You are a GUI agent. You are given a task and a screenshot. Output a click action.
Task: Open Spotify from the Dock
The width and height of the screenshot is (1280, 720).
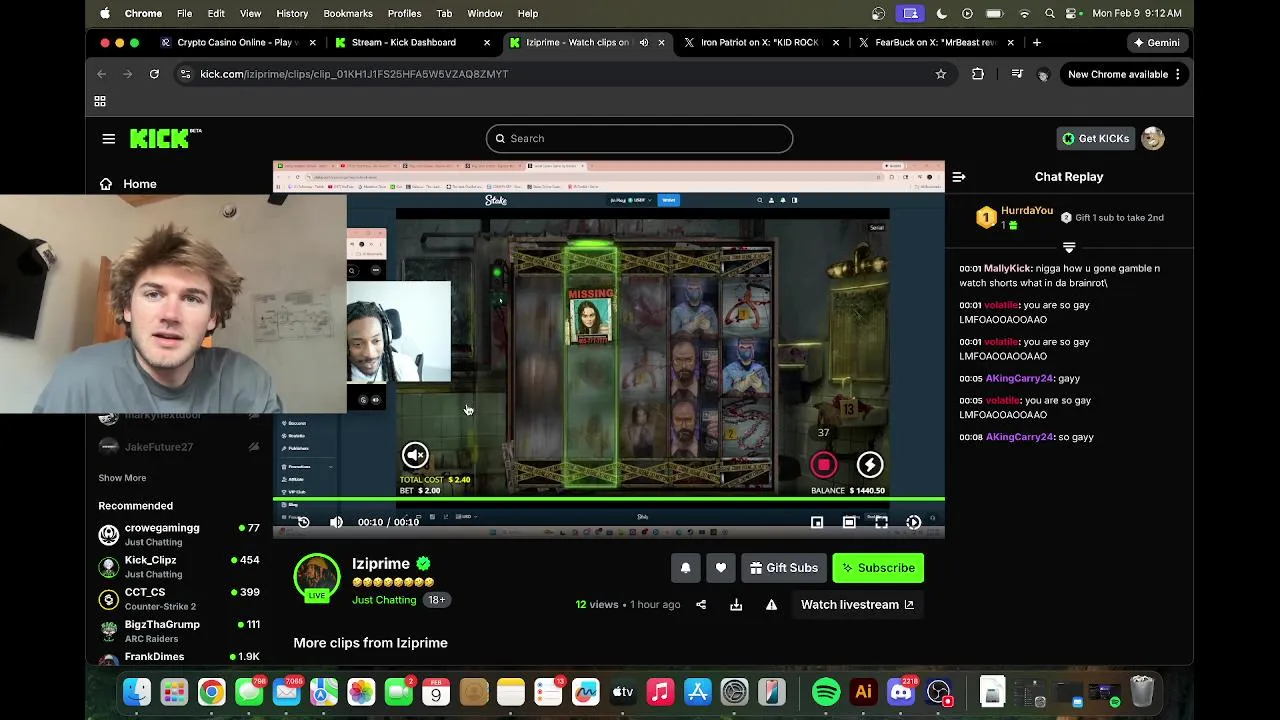(826, 692)
